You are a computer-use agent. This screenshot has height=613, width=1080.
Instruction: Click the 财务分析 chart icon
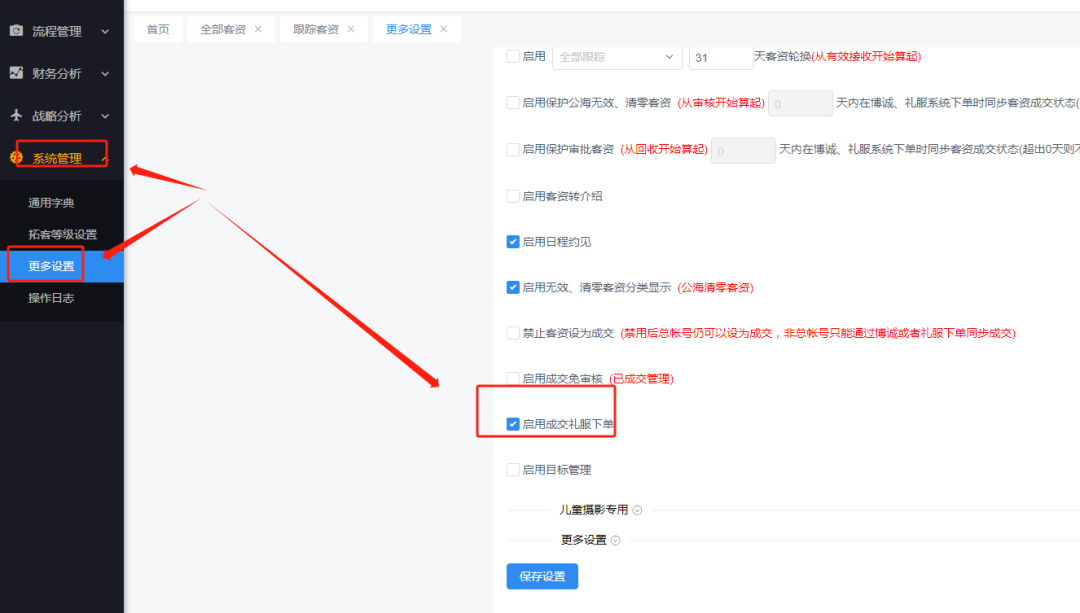(14, 72)
